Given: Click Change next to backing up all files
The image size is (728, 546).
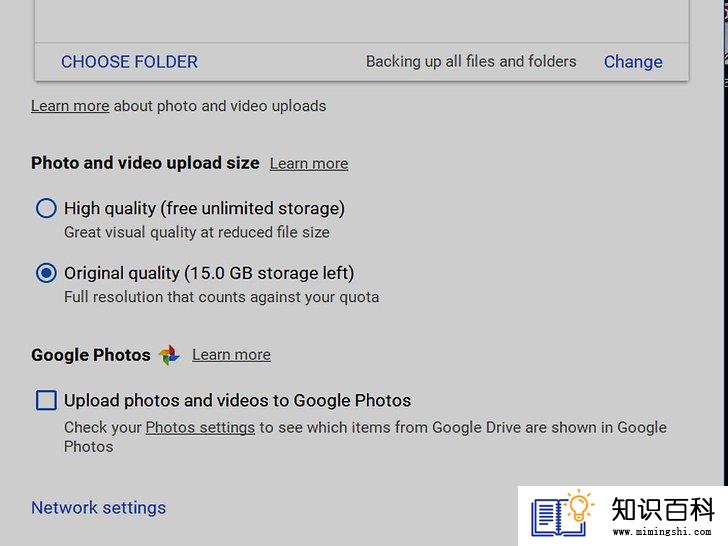Looking at the screenshot, I should click(633, 62).
